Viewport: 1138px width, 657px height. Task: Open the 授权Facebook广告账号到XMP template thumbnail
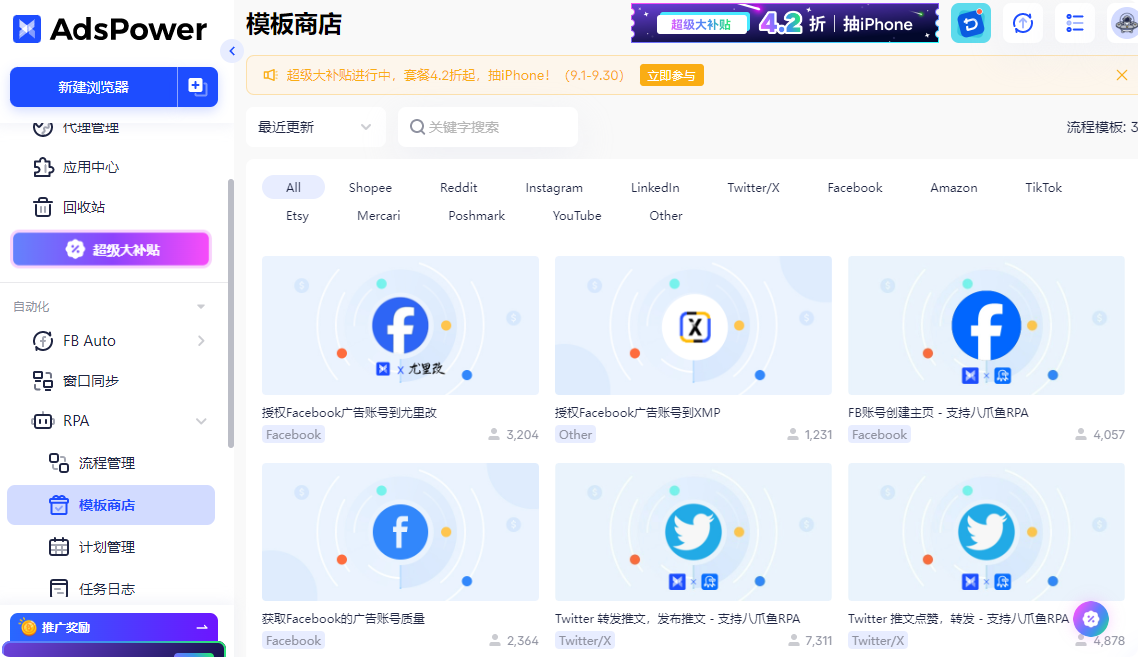tap(693, 325)
